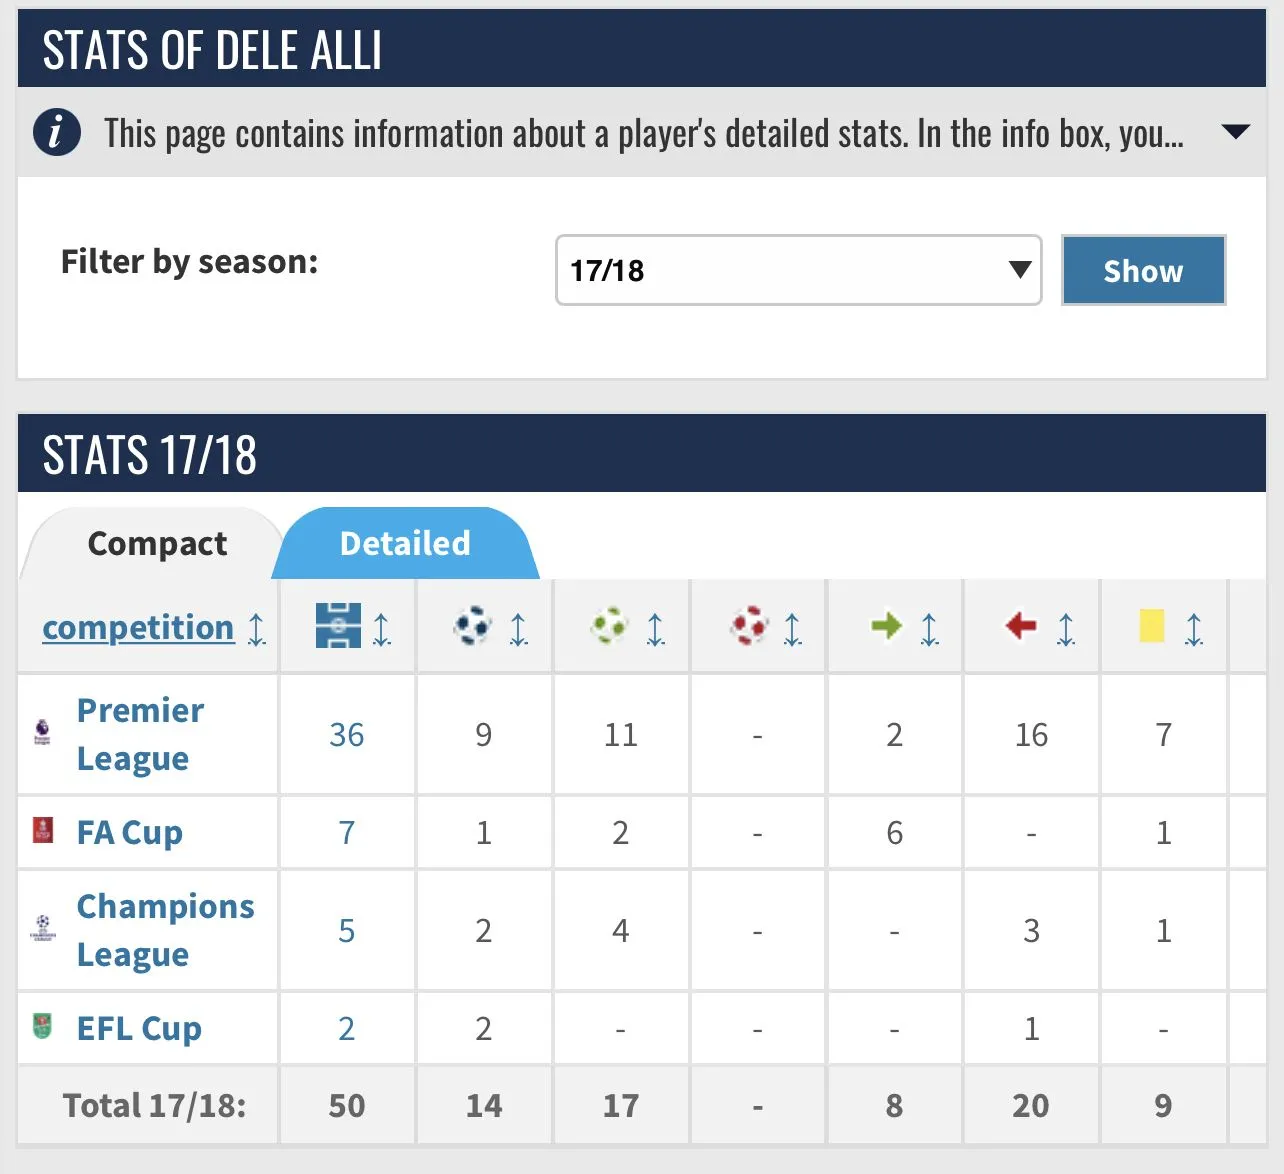Open the season filter dropdown

click(x=798, y=270)
